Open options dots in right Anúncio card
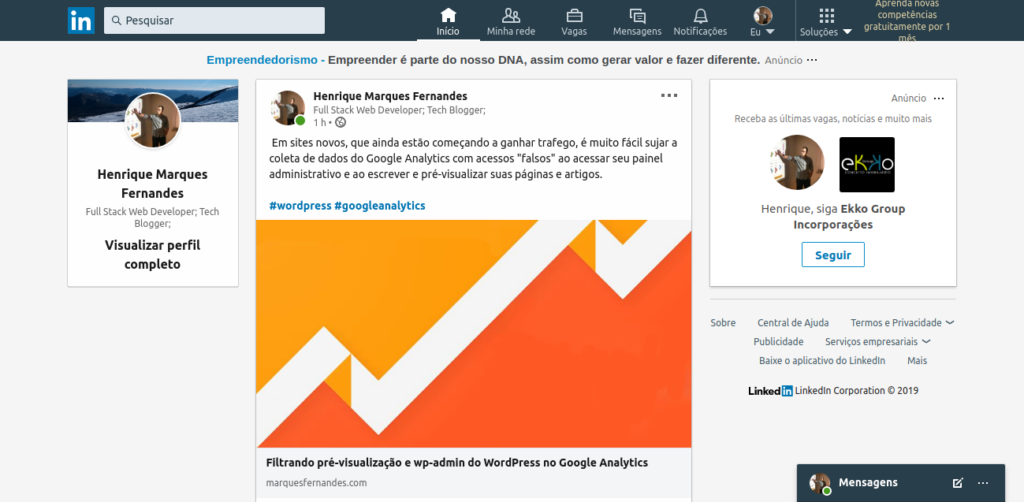 tap(938, 99)
